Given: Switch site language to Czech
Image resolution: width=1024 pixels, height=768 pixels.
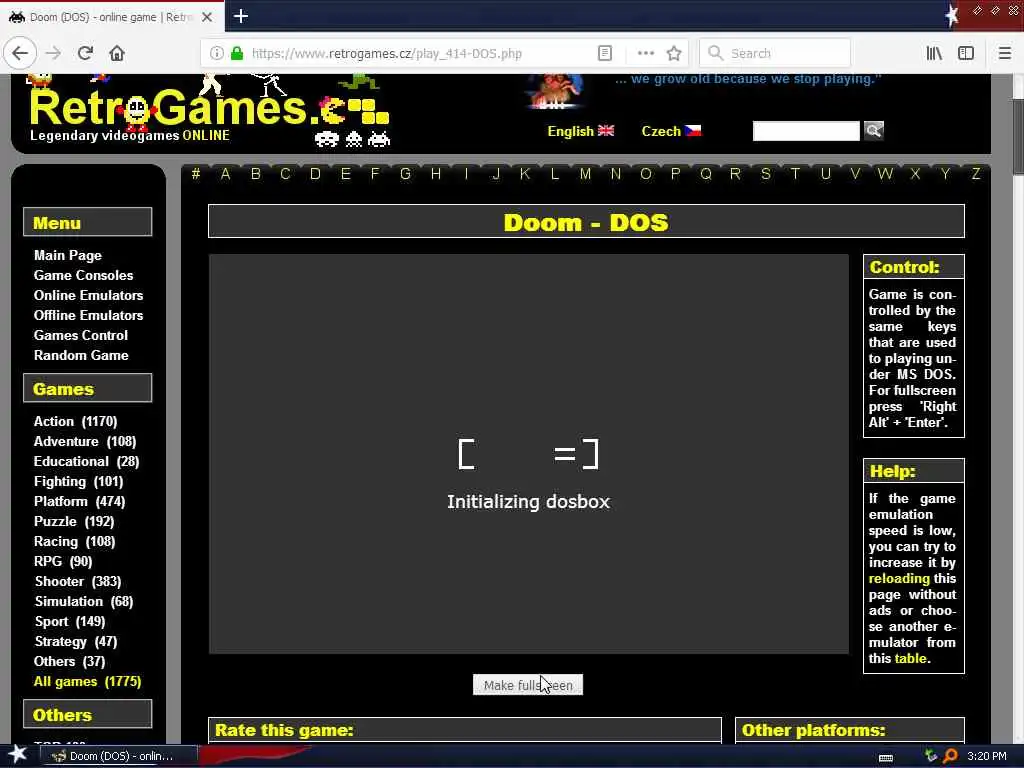Looking at the screenshot, I should tap(671, 131).
